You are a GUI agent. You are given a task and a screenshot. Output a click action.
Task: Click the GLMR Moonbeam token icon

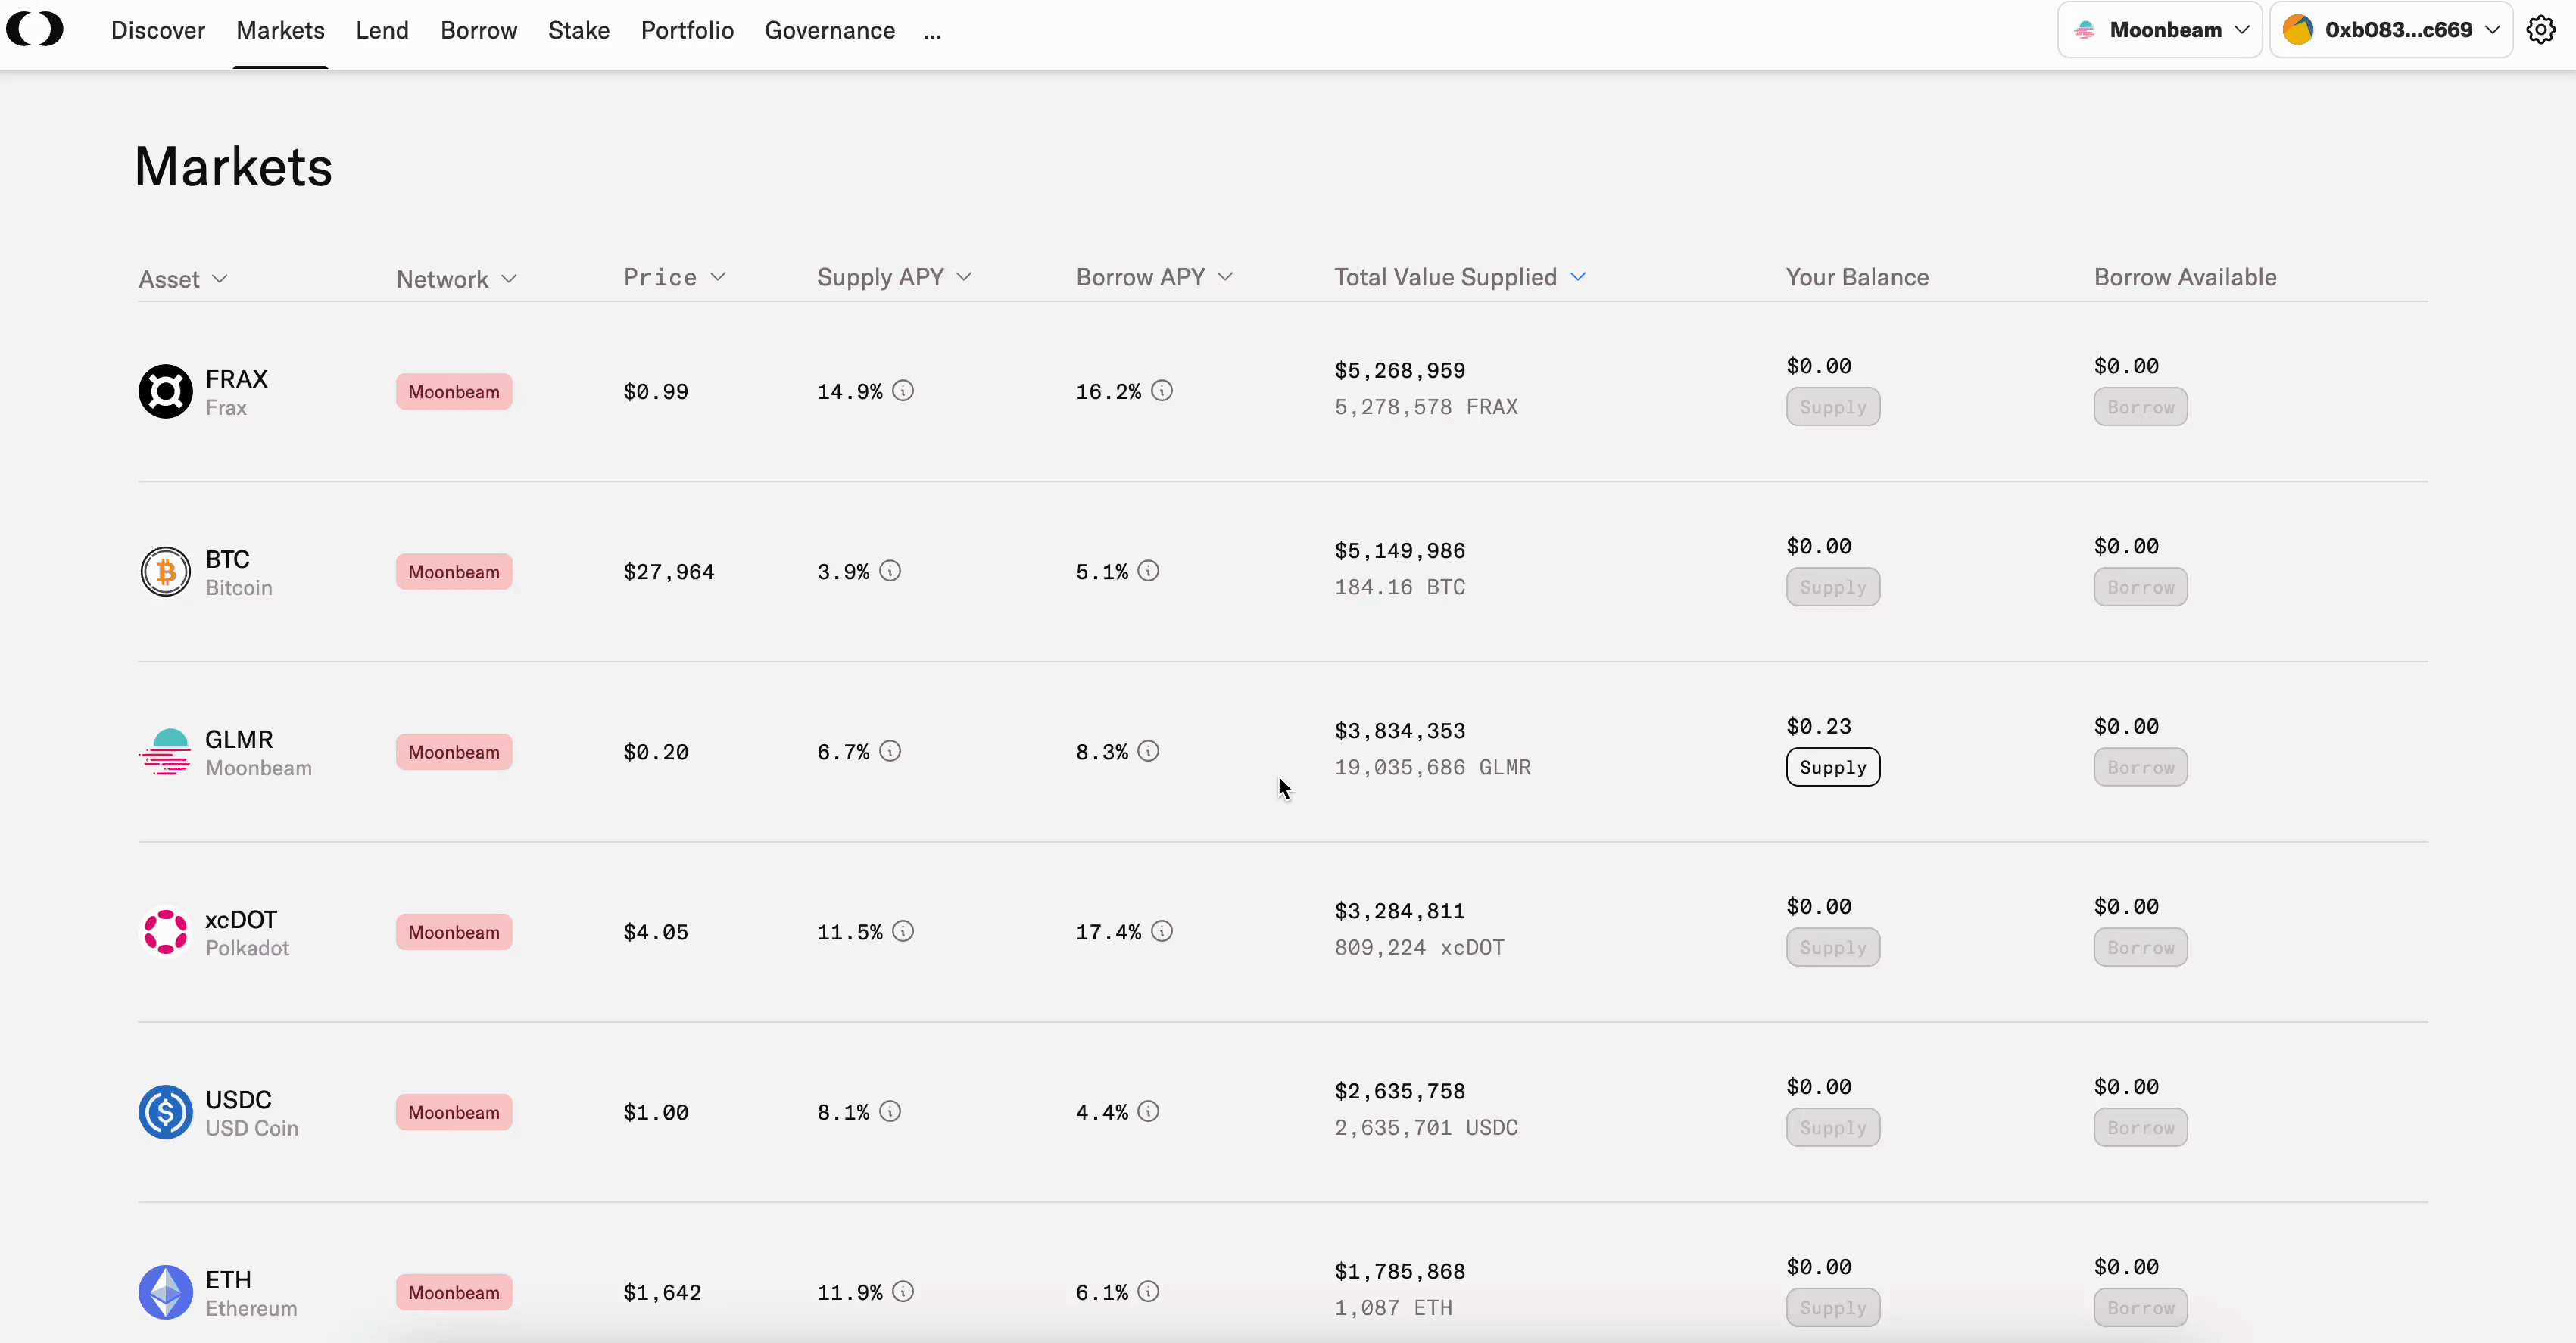point(165,751)
